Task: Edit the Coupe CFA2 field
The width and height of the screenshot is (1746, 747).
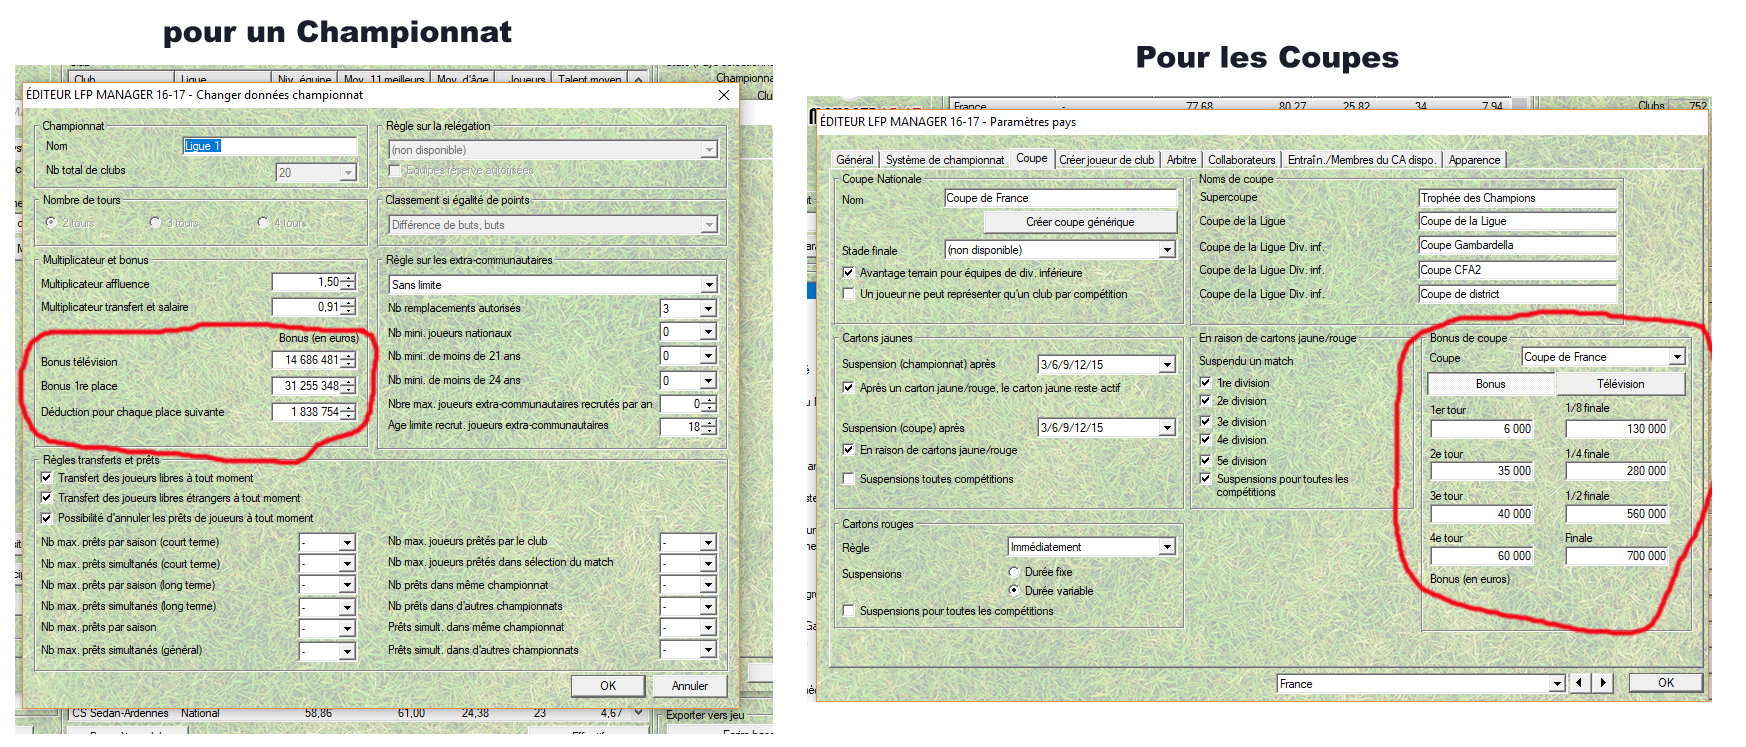Action: 1518,270
